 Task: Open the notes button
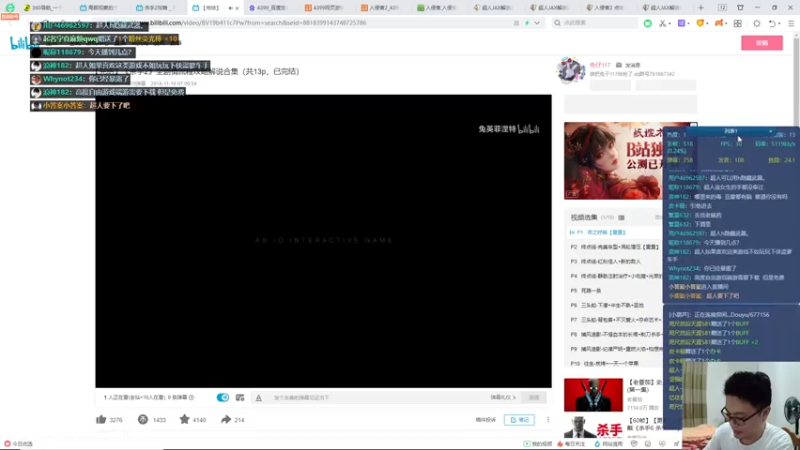(x=519, y=420)
